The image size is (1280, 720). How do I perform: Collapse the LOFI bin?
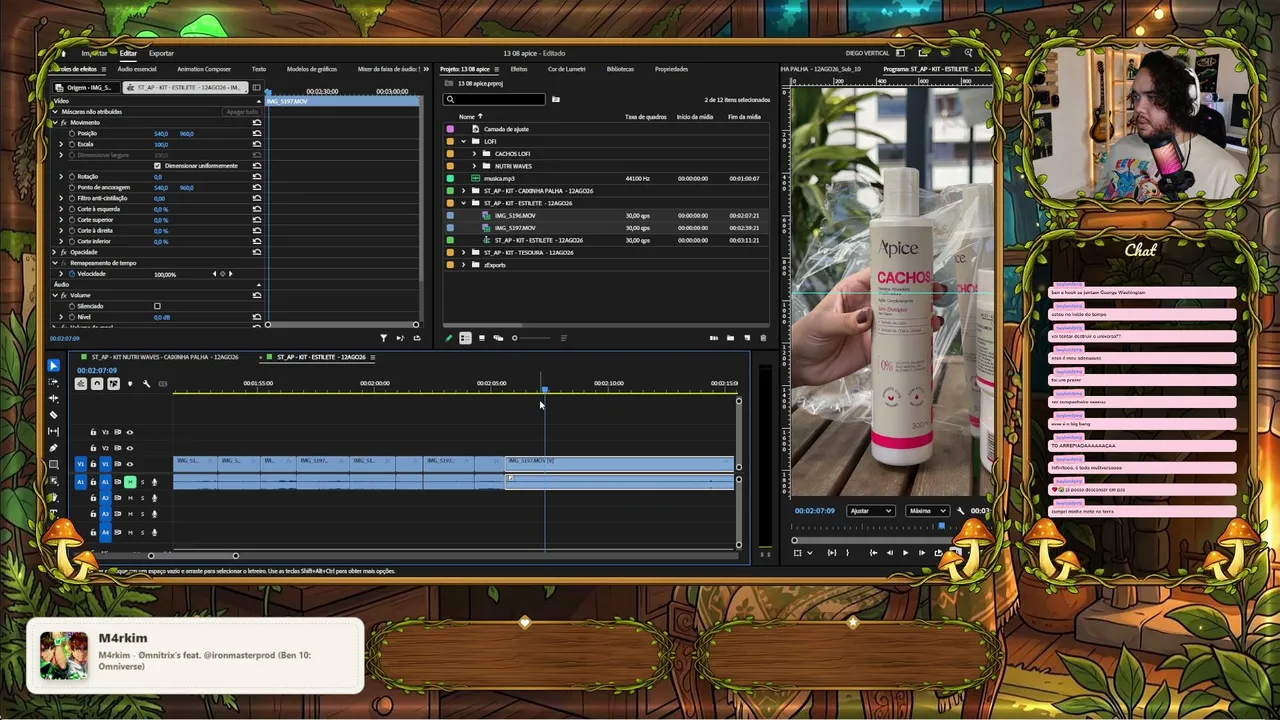pos(463,141)
